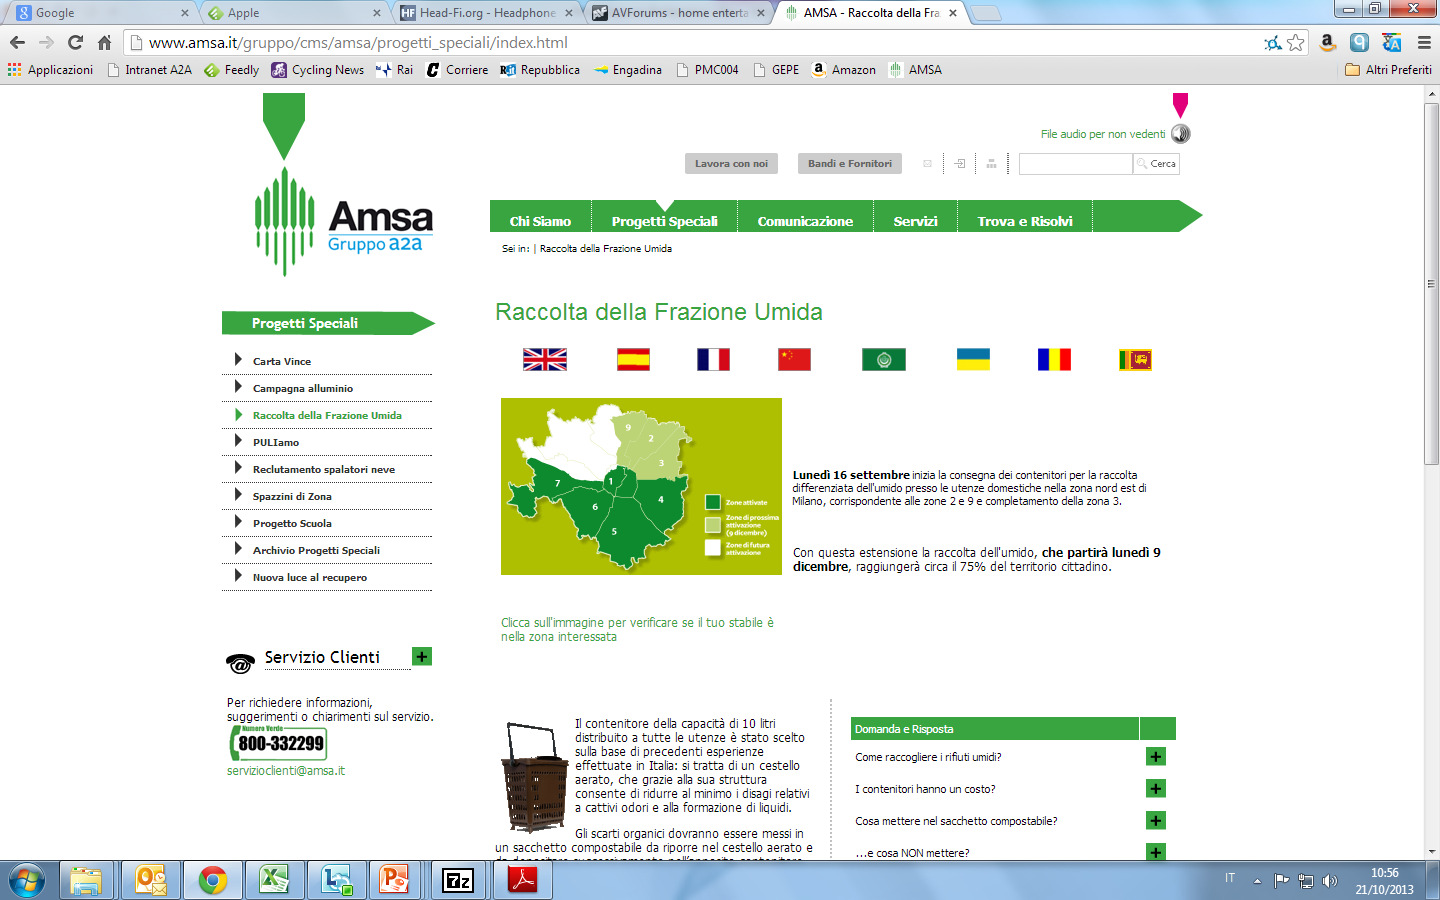Select the Chinese flag
Screen dimensions: 1440x900
click(794, 359)
